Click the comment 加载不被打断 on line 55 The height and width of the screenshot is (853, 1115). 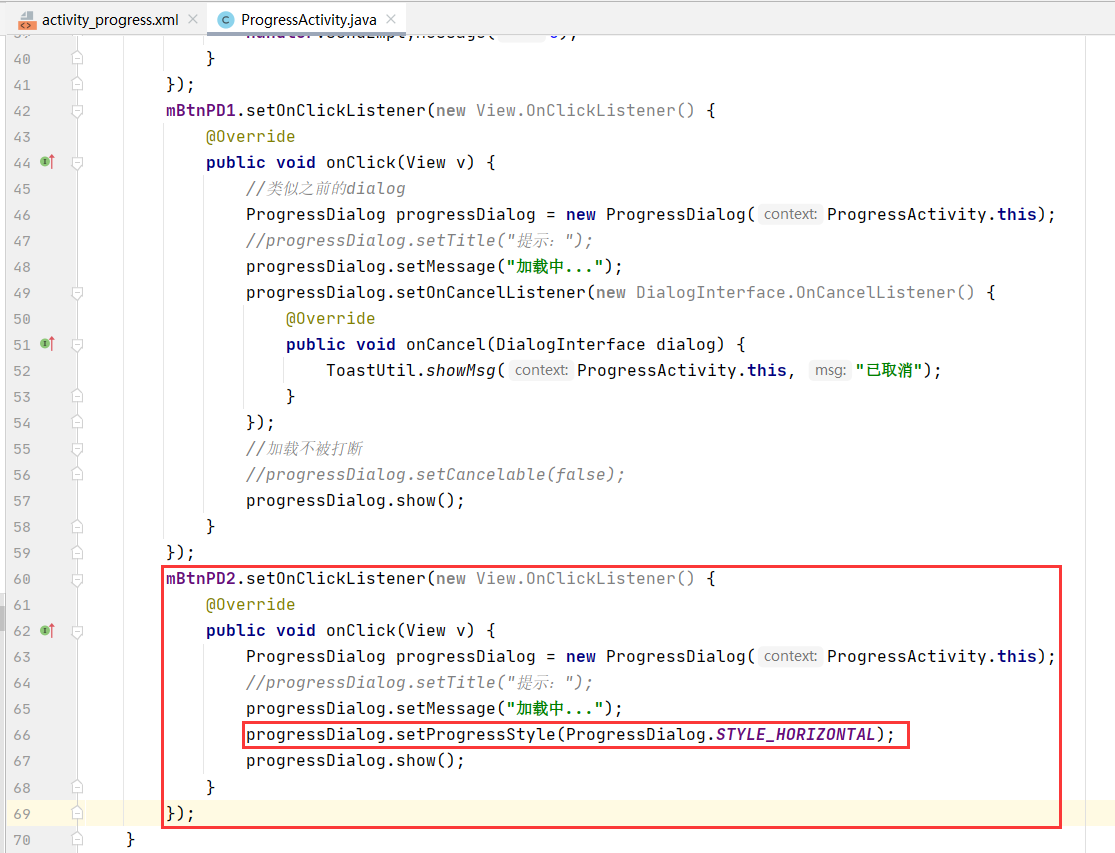[x=304, y=449]
